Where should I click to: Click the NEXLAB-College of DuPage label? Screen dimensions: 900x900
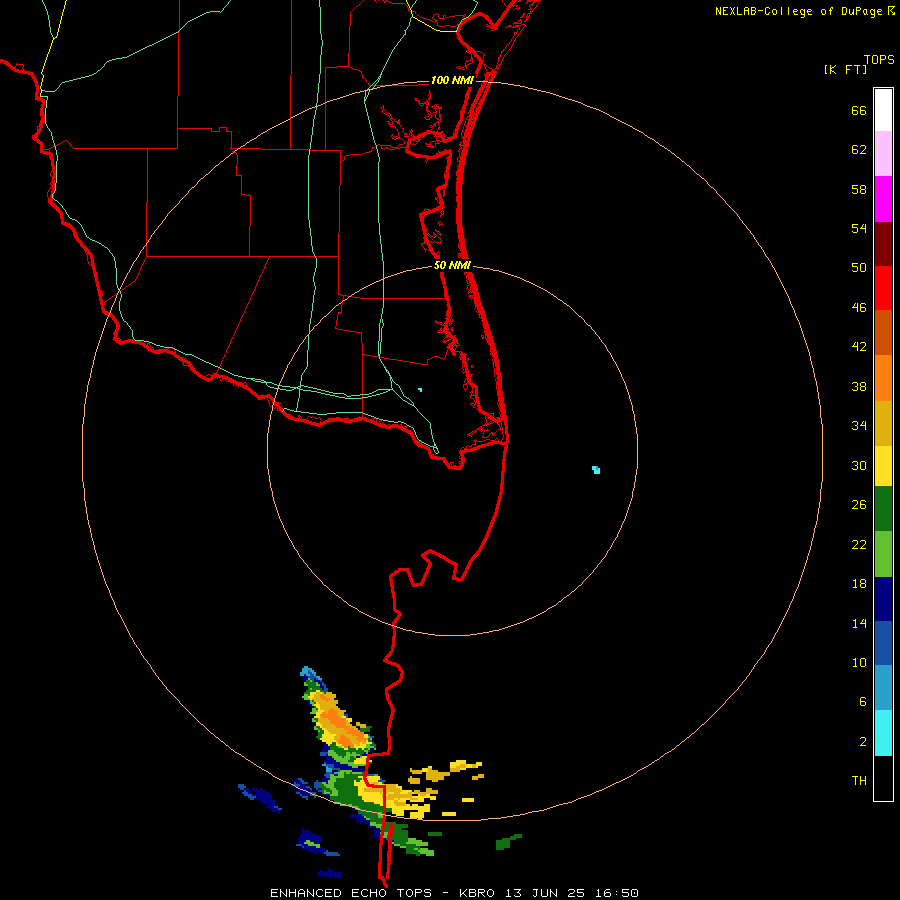[798, 11]
